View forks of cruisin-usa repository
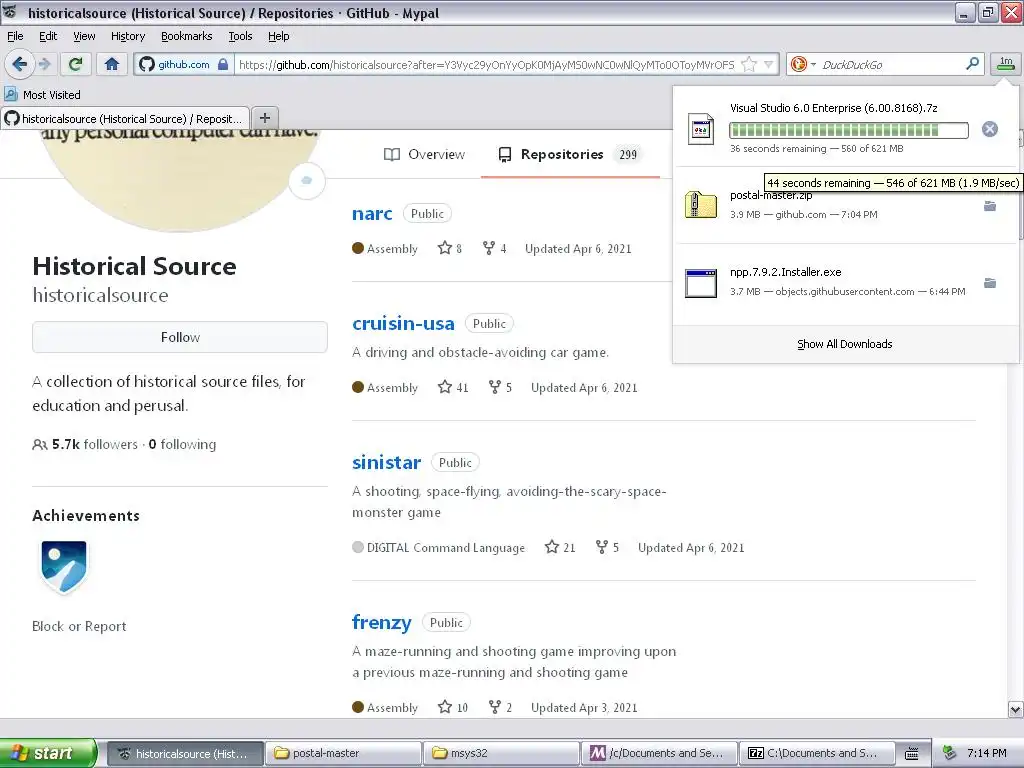The image size is (1024, 768). coord(500,387)
